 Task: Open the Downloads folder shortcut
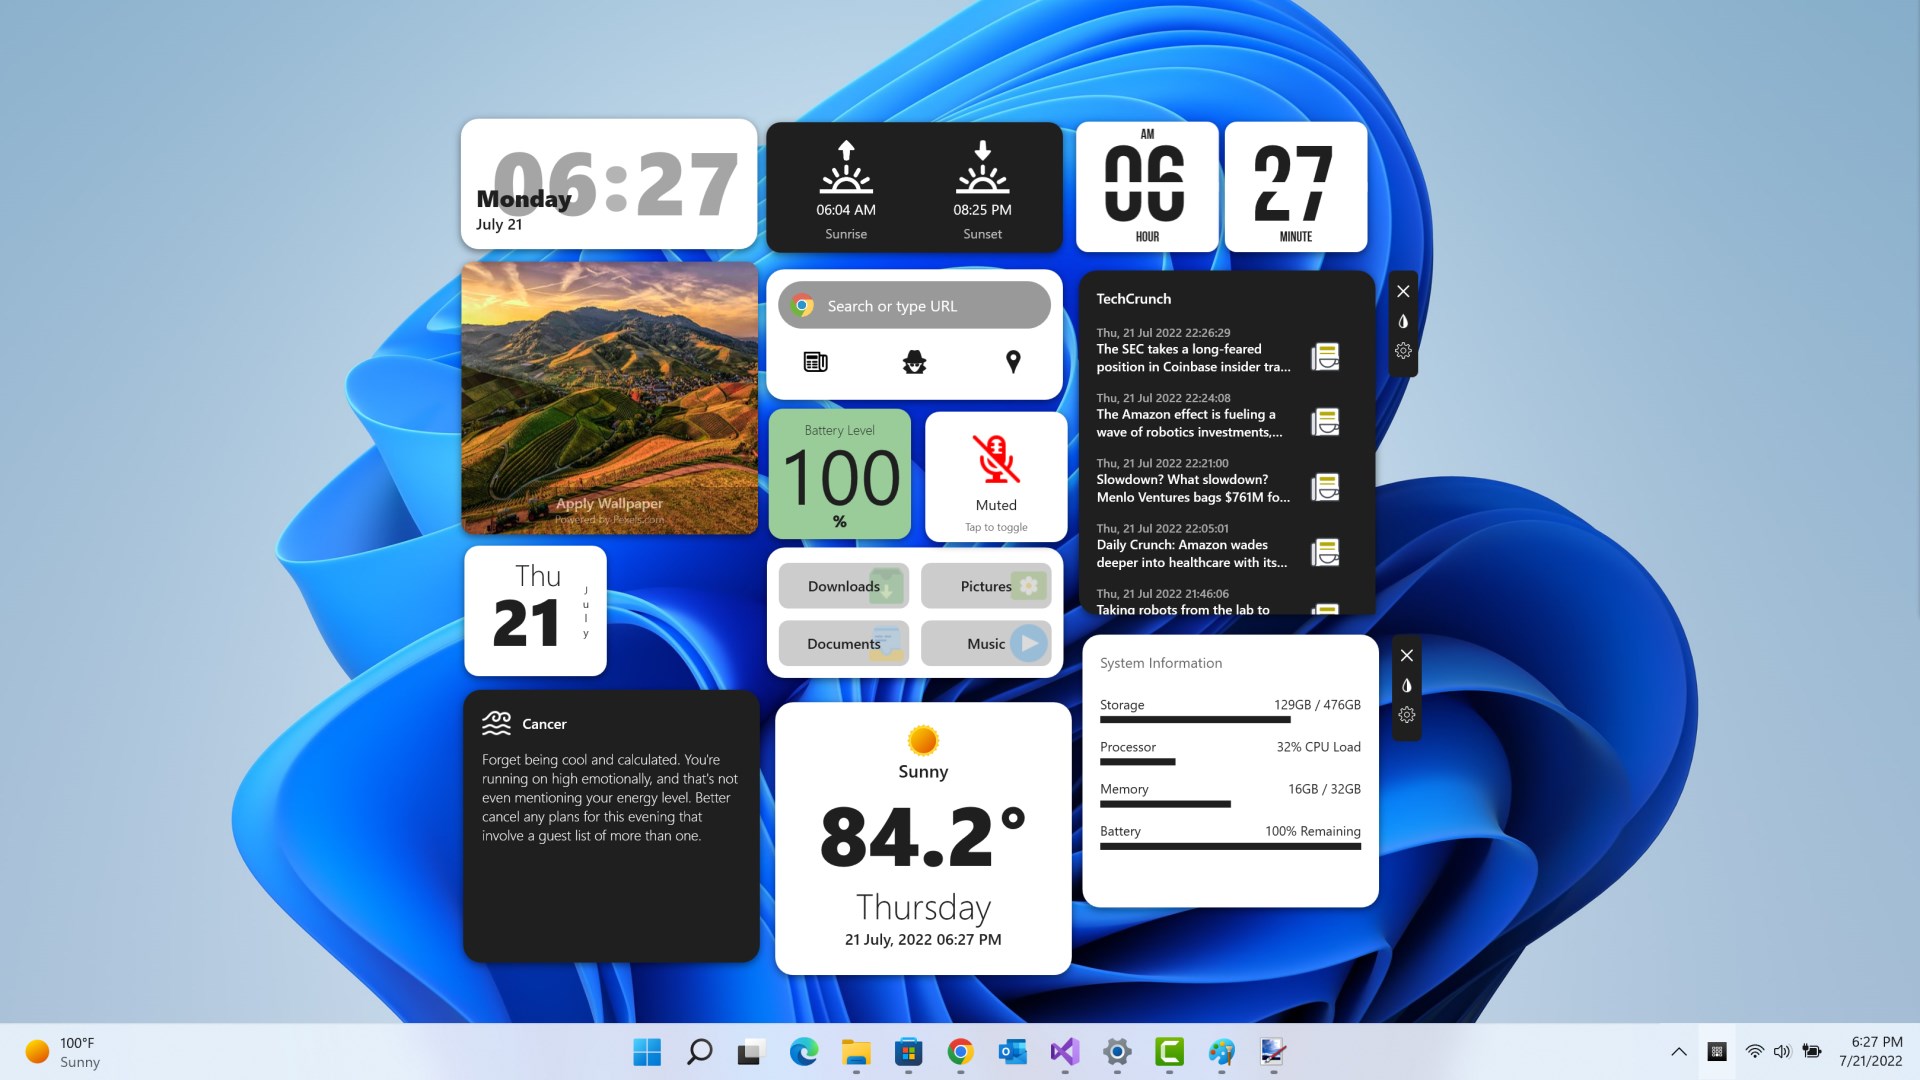[x=843, y=586]
